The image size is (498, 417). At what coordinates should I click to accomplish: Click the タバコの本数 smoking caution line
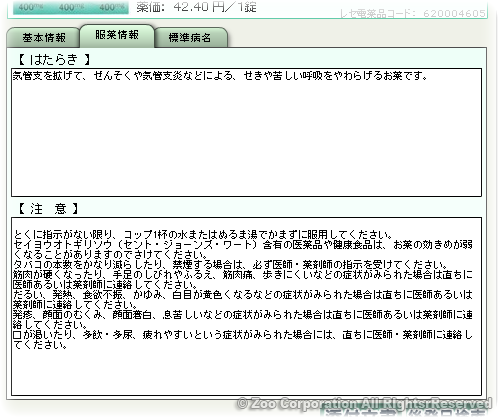pos(231,265)
